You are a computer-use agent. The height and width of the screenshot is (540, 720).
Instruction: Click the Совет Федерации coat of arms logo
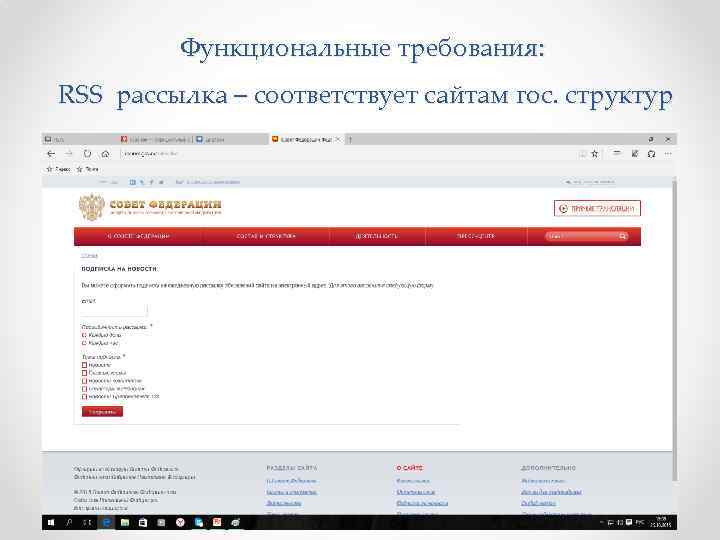pyautogui.click(x=92, y=207)
